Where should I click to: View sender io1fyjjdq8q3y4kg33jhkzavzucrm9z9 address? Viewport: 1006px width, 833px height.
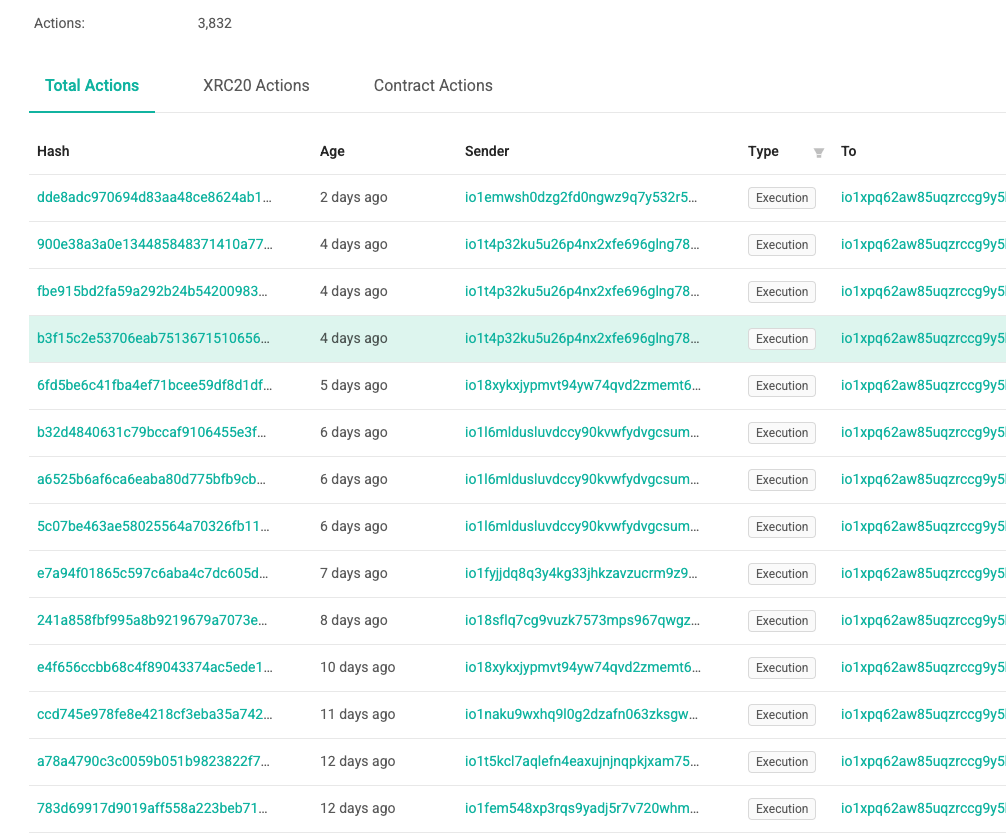click(583, 573)
